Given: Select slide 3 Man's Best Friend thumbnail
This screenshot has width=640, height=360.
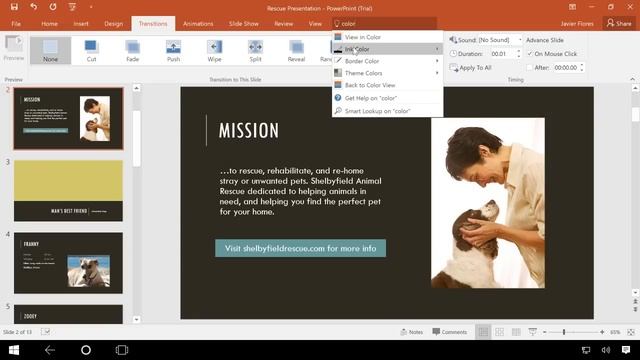Looking at the screenshot, I should [x=68, y=191].
